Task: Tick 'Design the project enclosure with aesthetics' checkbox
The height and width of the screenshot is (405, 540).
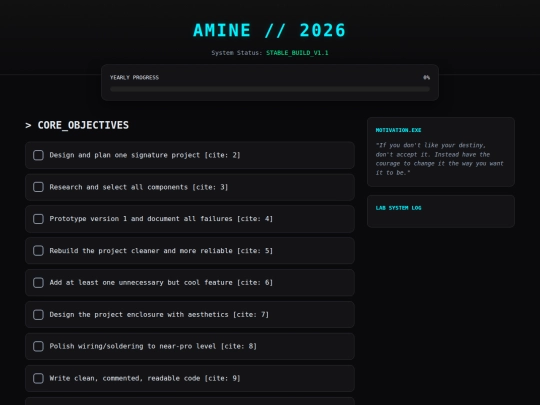Action: 38,314
